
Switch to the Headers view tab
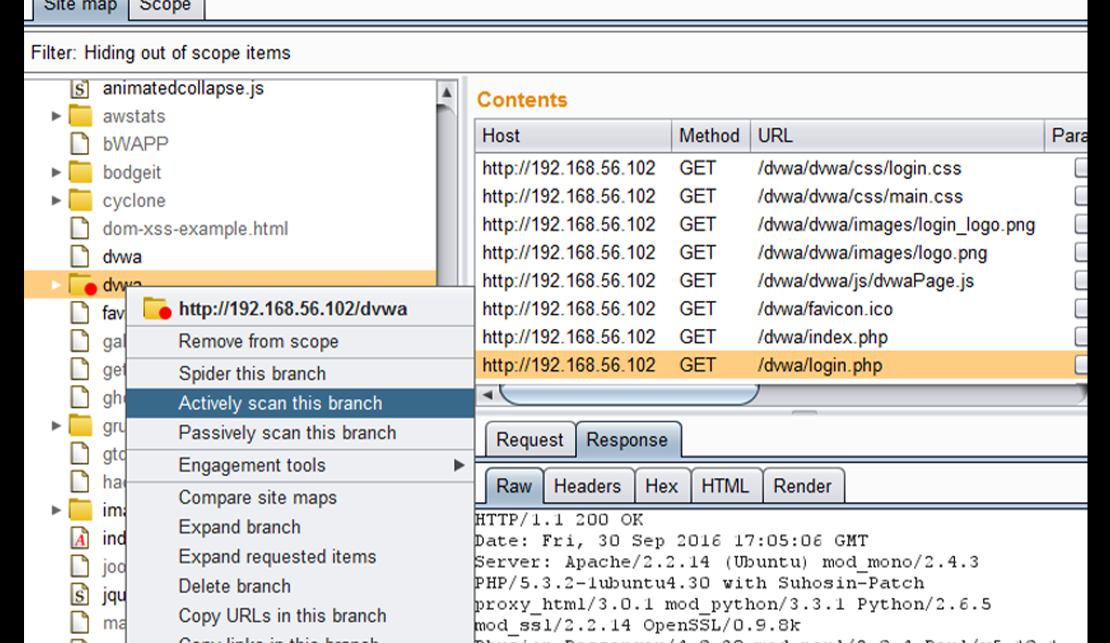pyautogui.click(x=587, y=486)
